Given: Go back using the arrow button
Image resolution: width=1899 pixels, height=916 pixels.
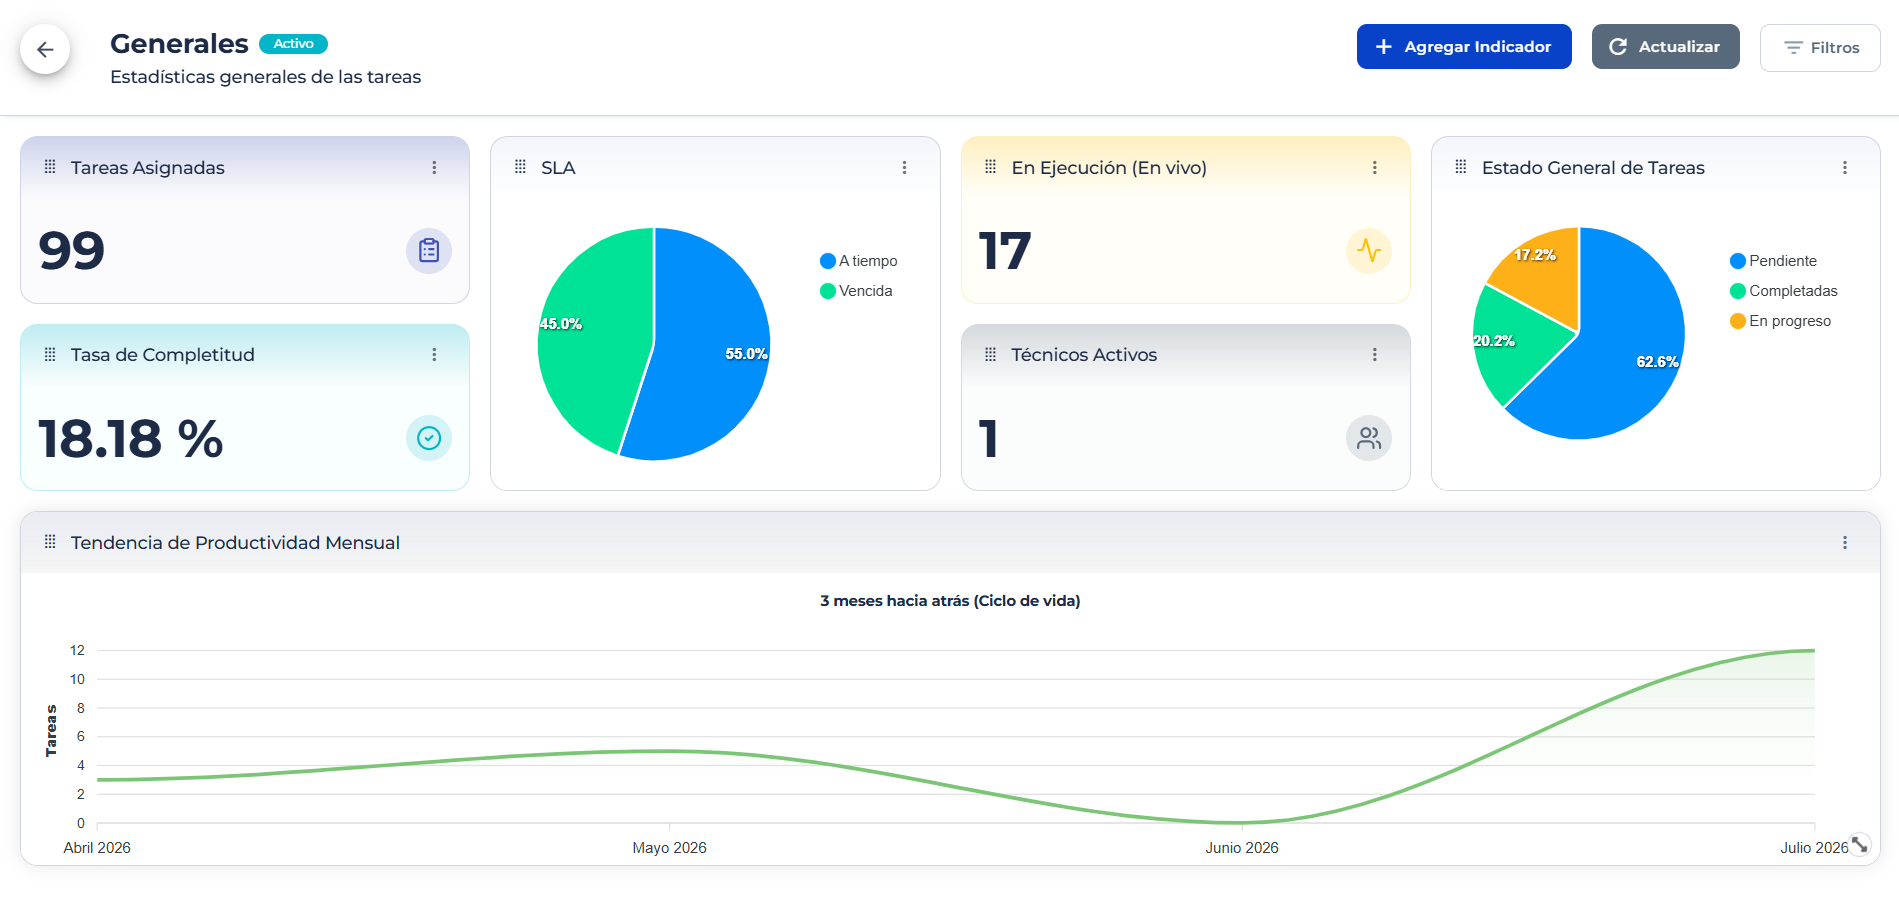Looking at the screenshot, I should tap(45, 49).
